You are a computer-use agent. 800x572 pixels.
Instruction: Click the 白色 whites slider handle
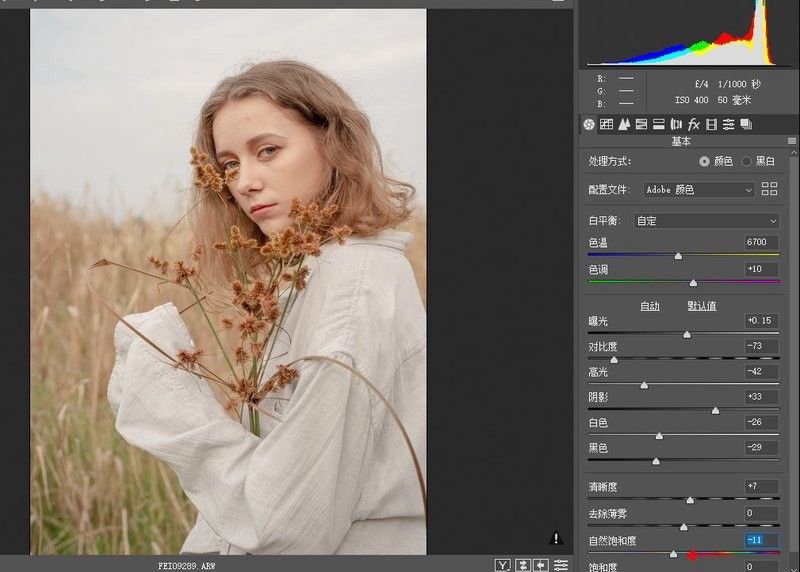tap(659, 436)
